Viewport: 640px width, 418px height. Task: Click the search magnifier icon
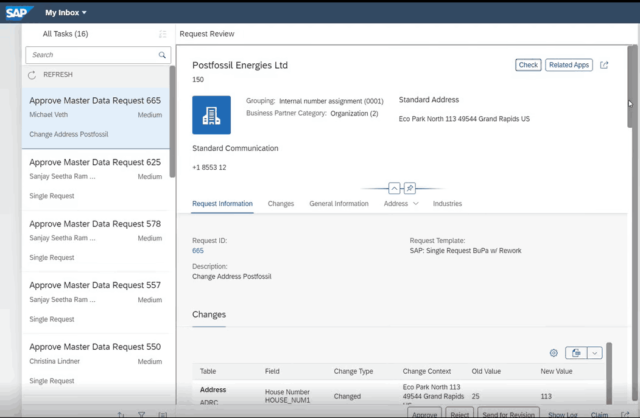pyautogui.click(x=162, y=55)
